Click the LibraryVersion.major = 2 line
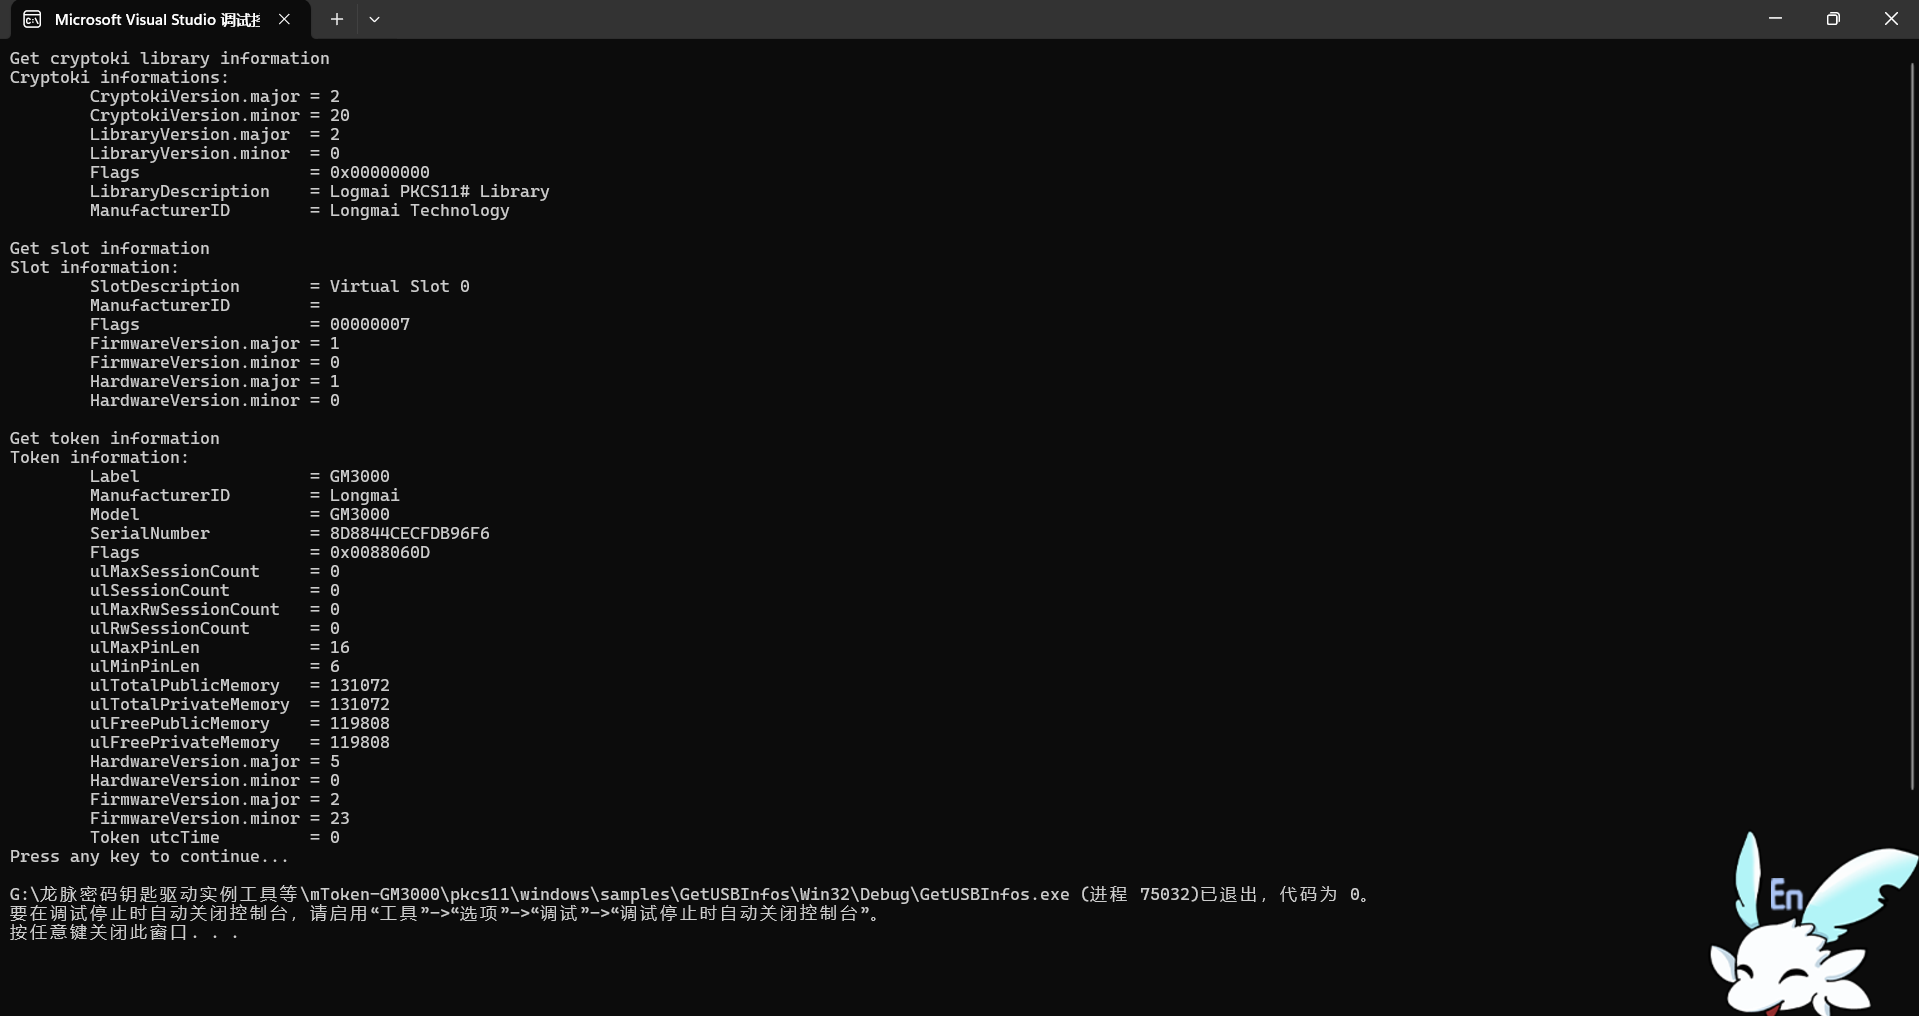 pos(215,134)
